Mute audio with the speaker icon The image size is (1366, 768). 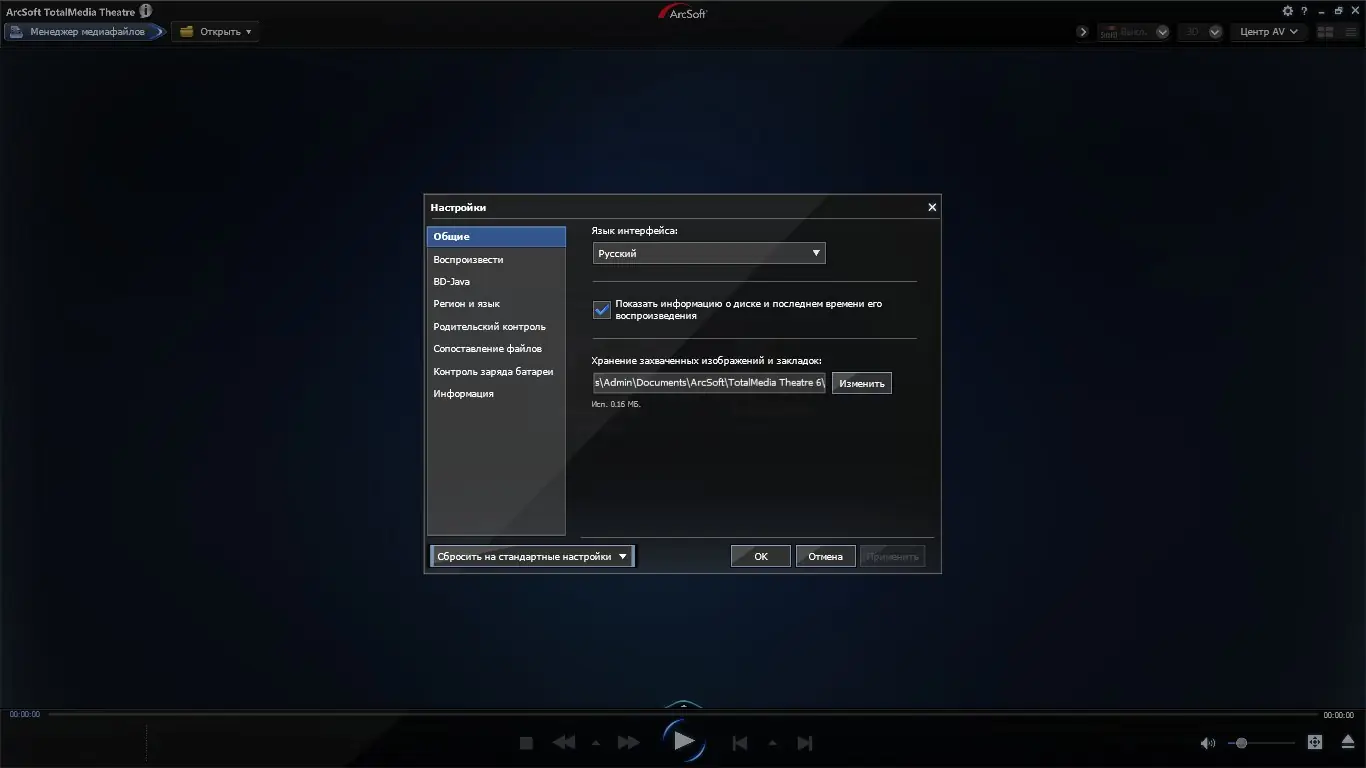[x=1208, y=743]
